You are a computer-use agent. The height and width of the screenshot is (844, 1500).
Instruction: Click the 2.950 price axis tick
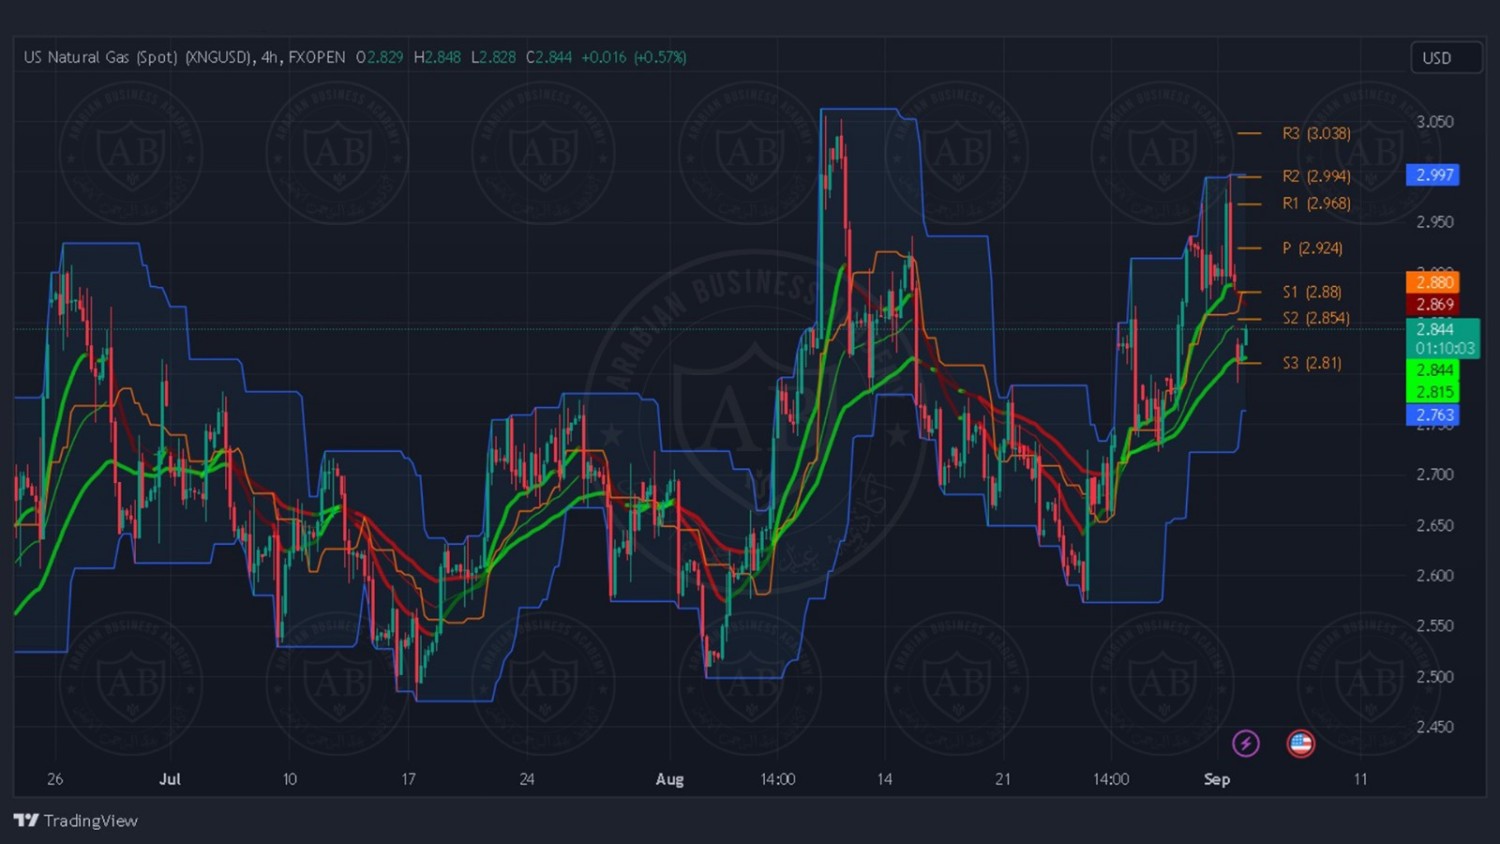point(1435,222)
